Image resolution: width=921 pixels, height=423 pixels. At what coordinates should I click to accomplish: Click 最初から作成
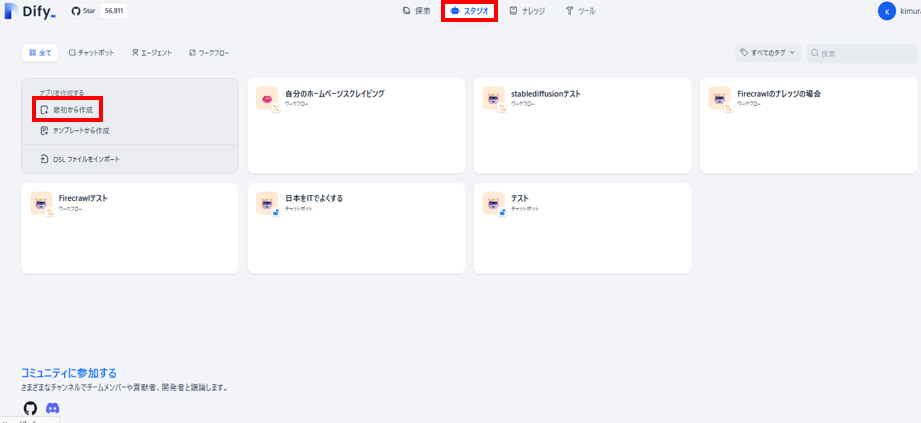[67, 110]
